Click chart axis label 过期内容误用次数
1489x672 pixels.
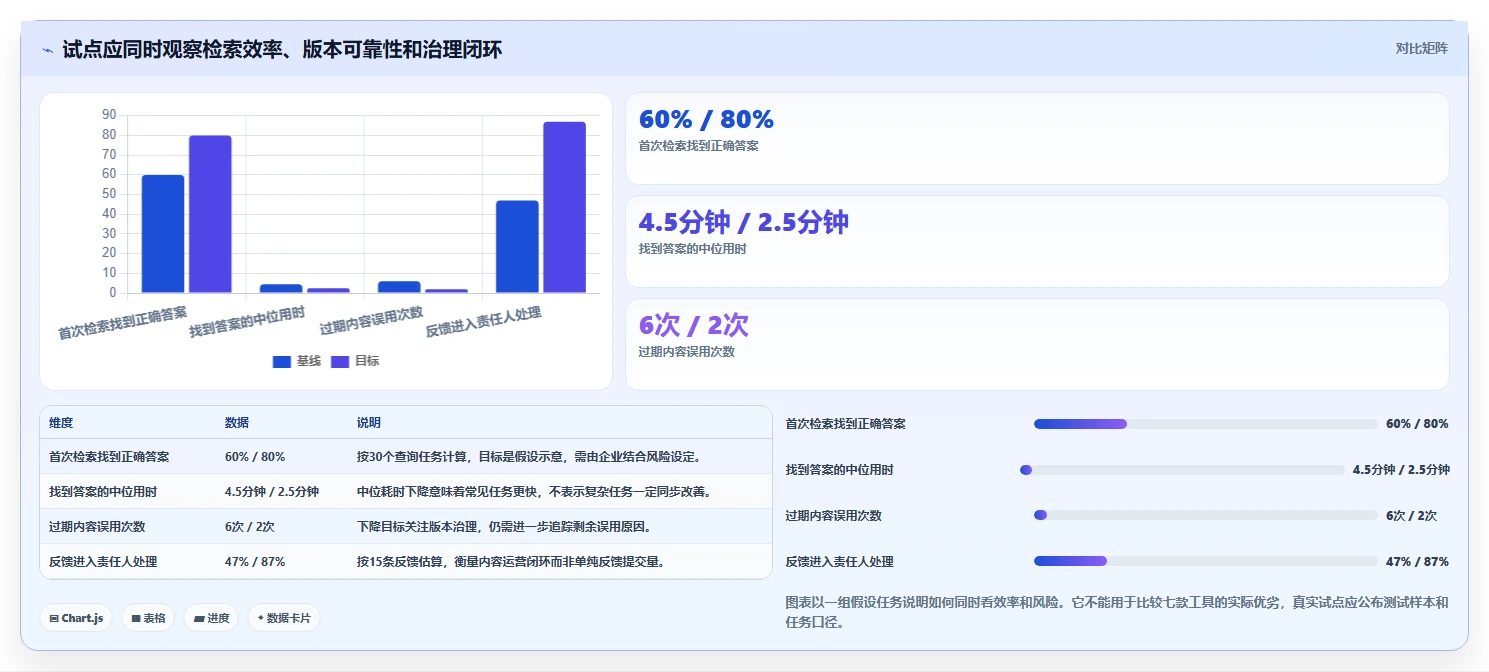tap(371, 320)
